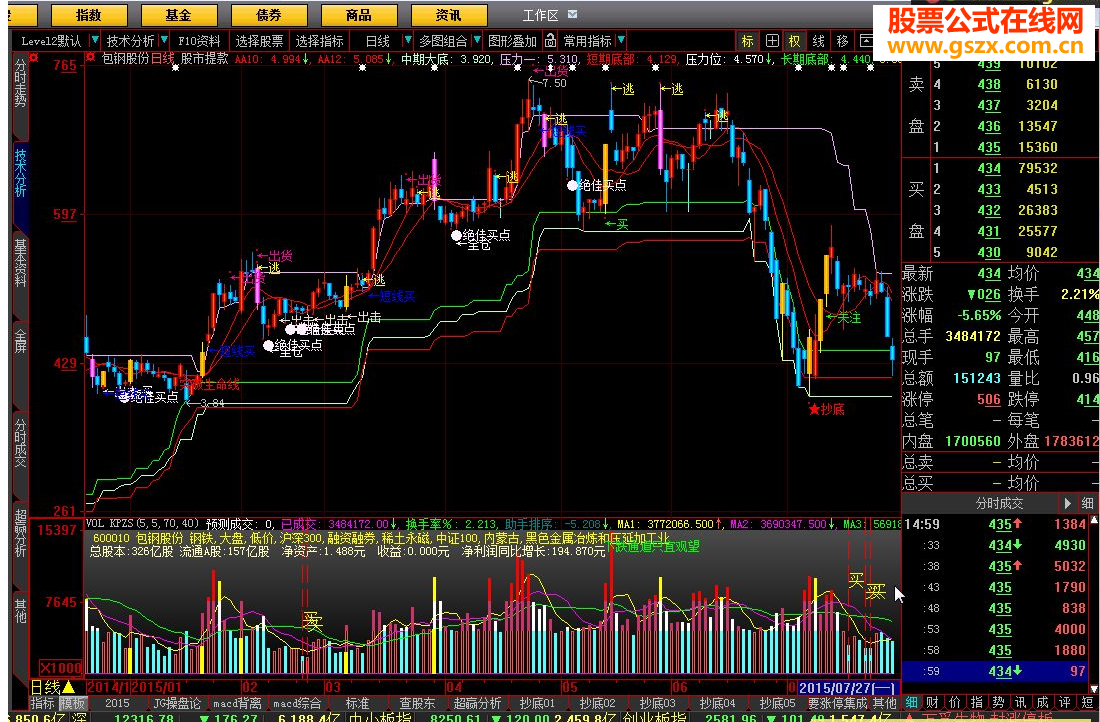Open the 分时走势 sidebar tab
This screenshot has width=1100, height=722.
click(20, 82)
